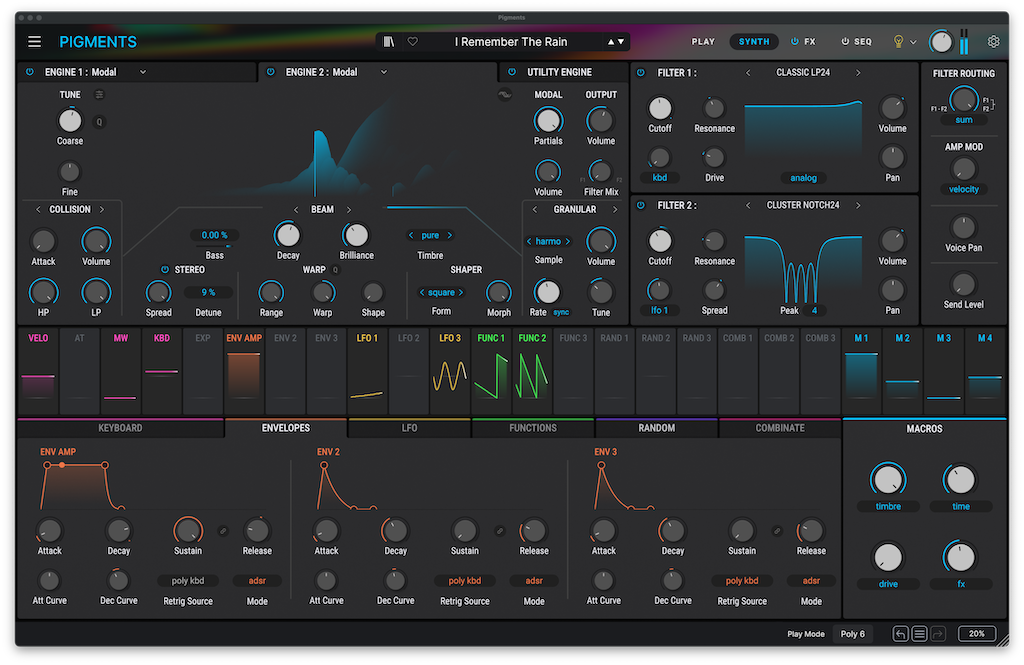This screenshot has width=1024, height=665.
Task: Click next arrow beside COLLISION
Action: [102, 210]
